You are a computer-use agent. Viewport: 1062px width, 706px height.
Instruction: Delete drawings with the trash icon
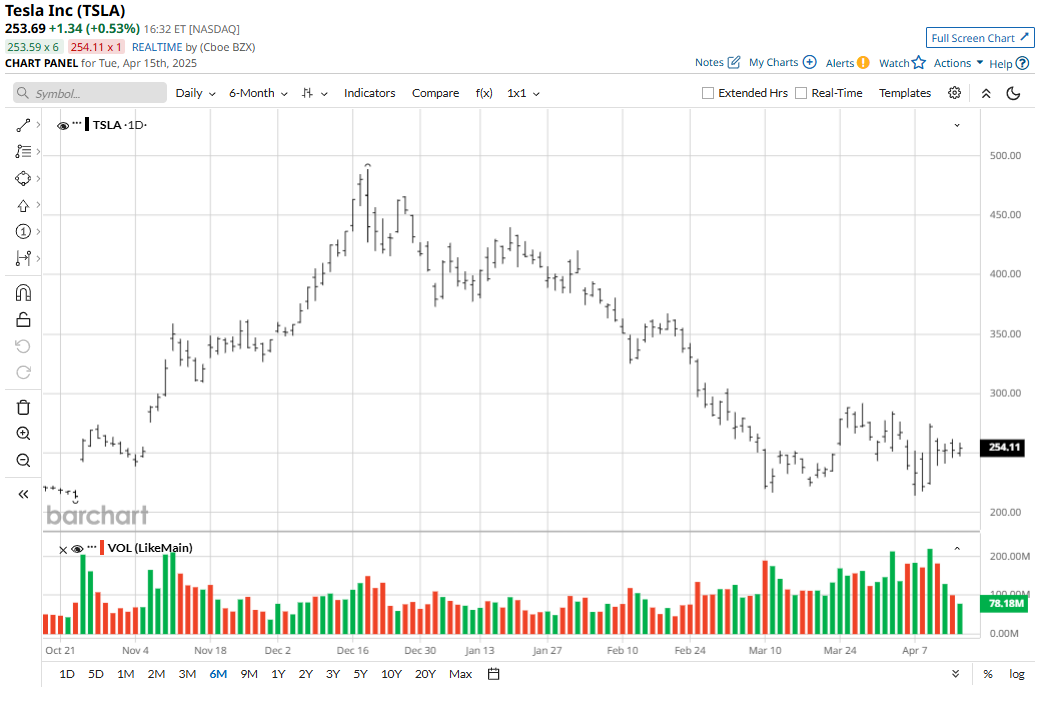(x=23, y=407)
